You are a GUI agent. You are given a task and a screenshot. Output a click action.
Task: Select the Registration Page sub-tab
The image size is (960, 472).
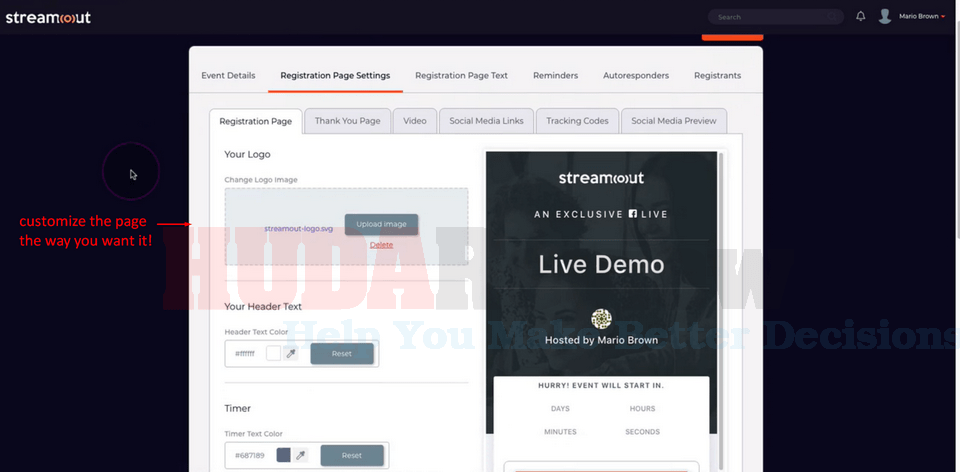[x=255, y=121]
